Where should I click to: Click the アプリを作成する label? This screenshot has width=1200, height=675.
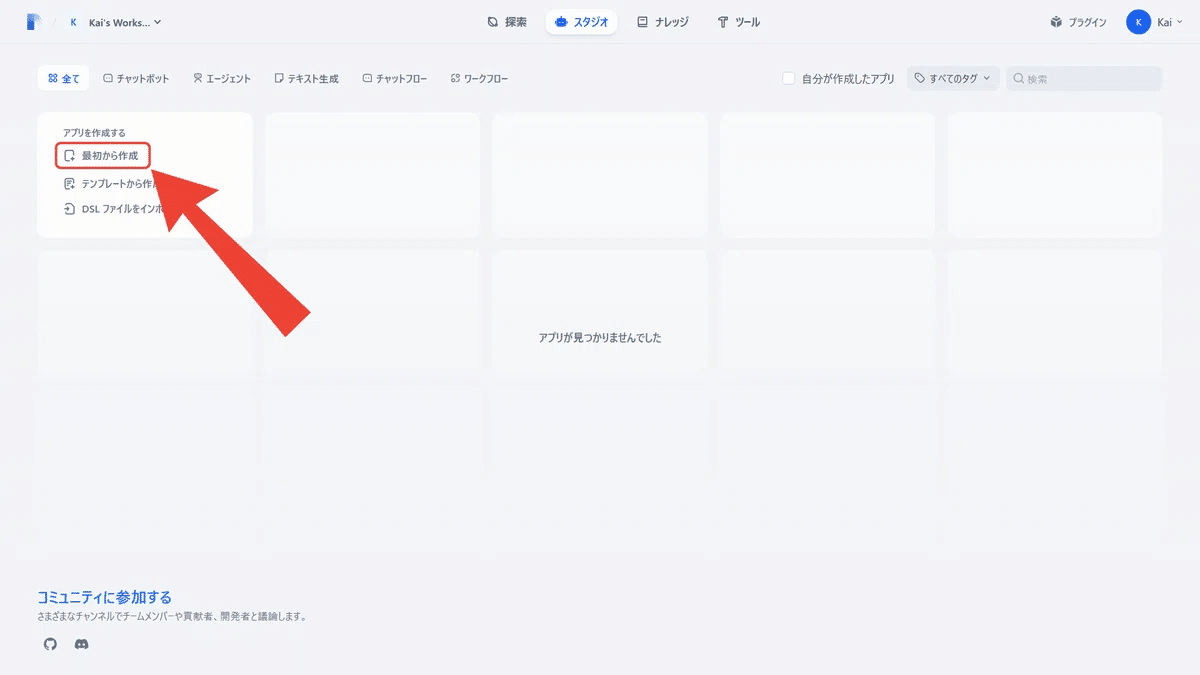[x=94, y=132]
